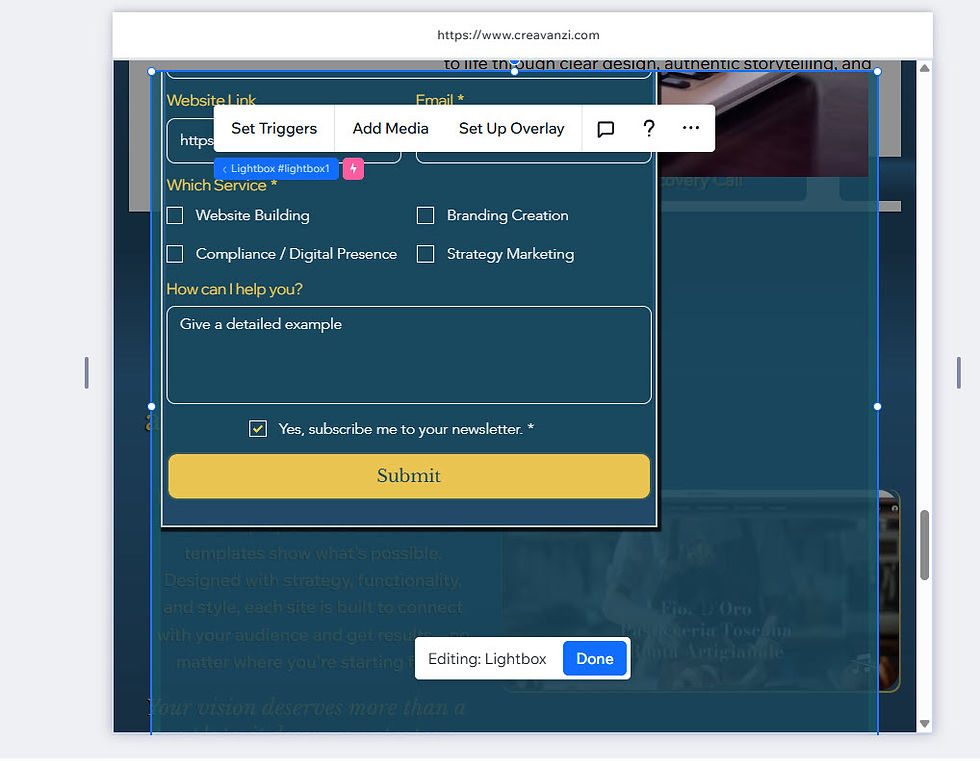Open Set Up Overlay settings
980x761 pixels.
tap(511, 128)
